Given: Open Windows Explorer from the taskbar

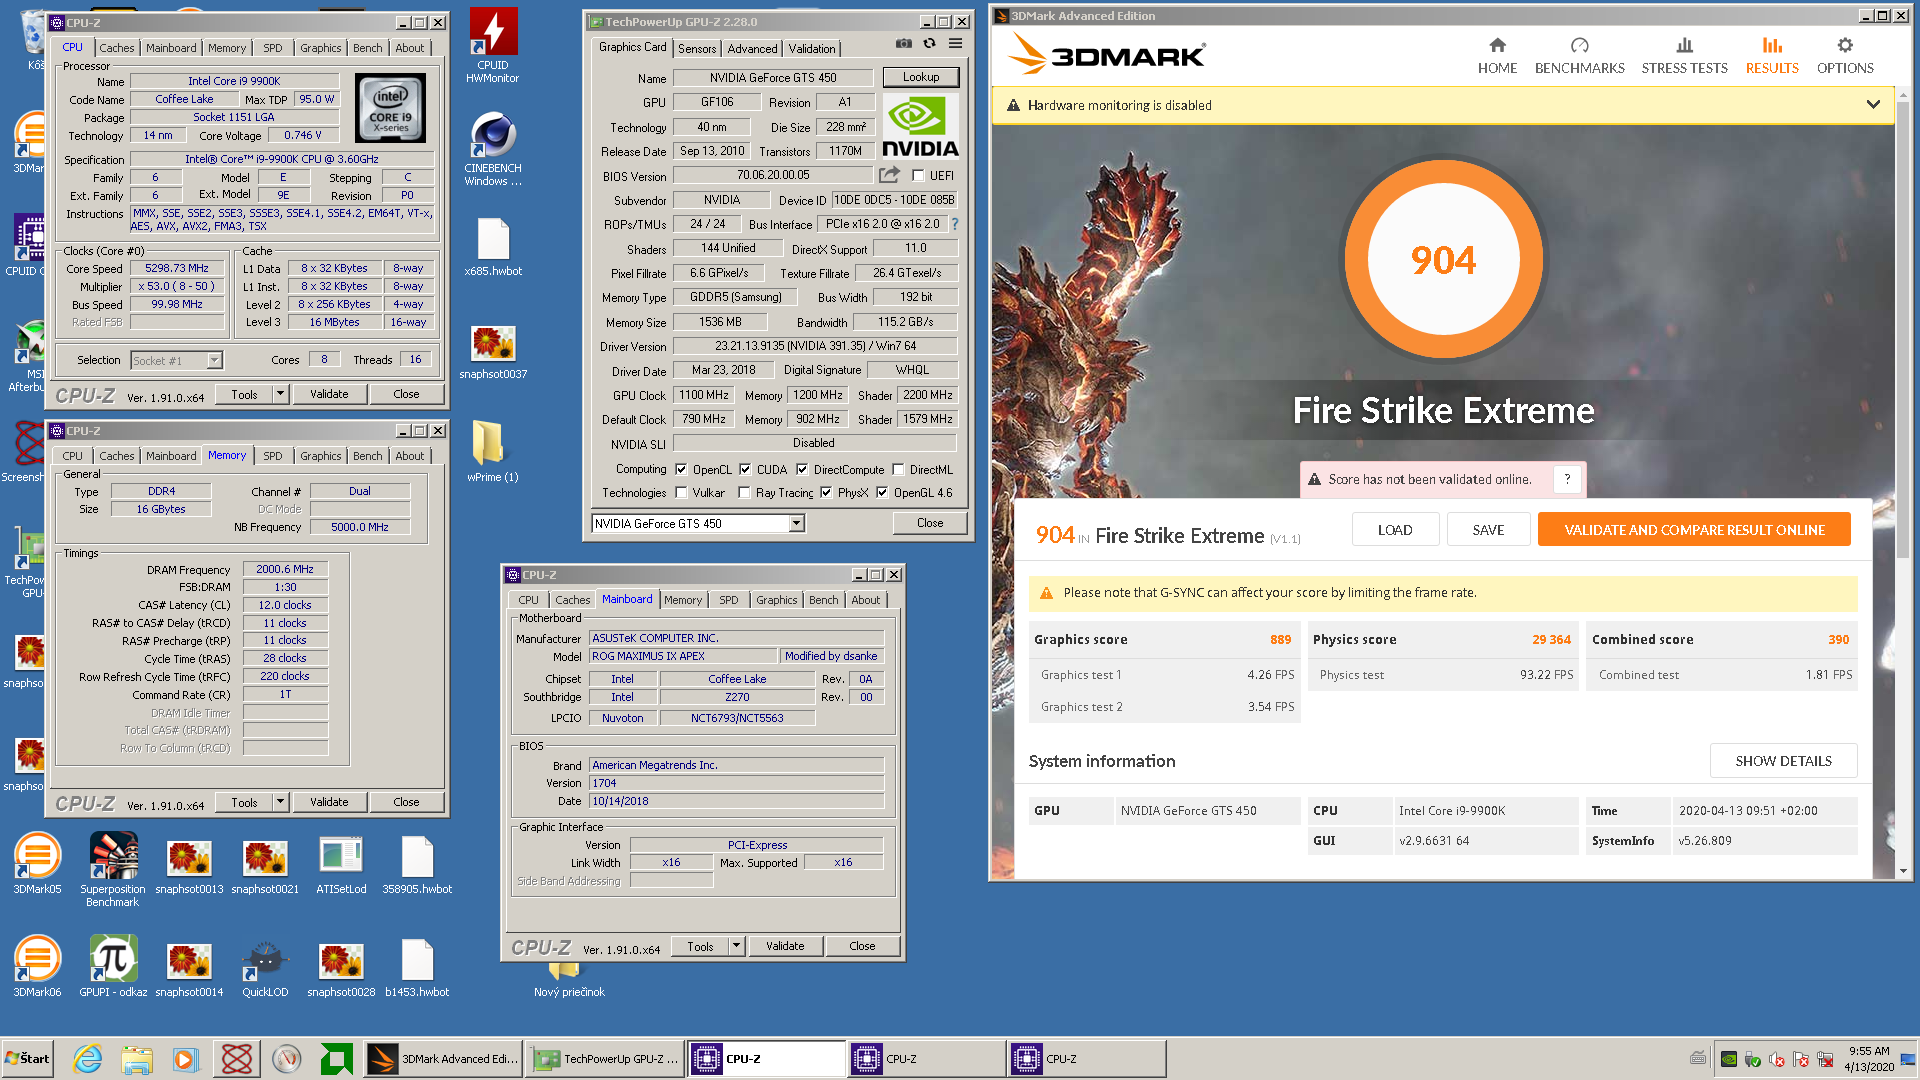Looking at the screenshot, I should coord(137,1058).
